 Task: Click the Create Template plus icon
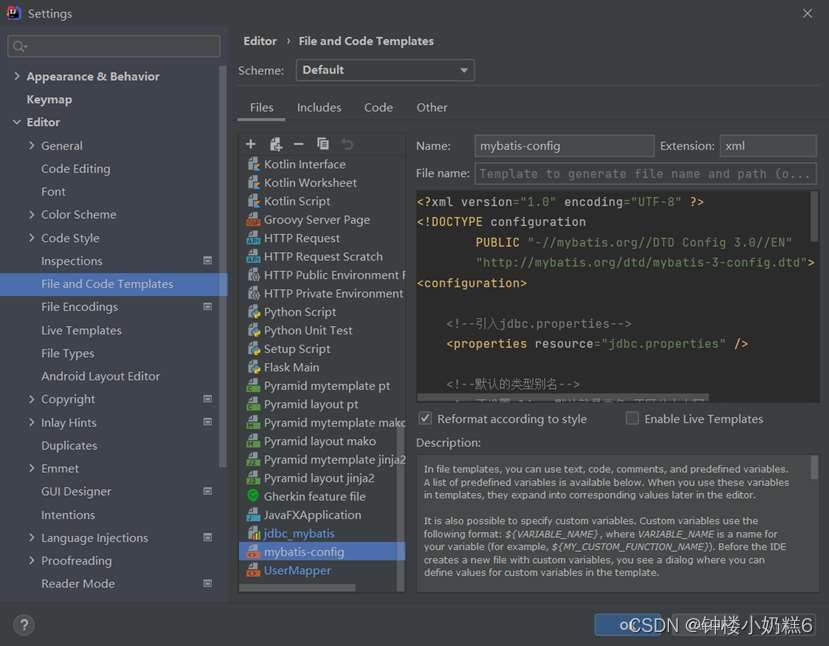(251, 144)
